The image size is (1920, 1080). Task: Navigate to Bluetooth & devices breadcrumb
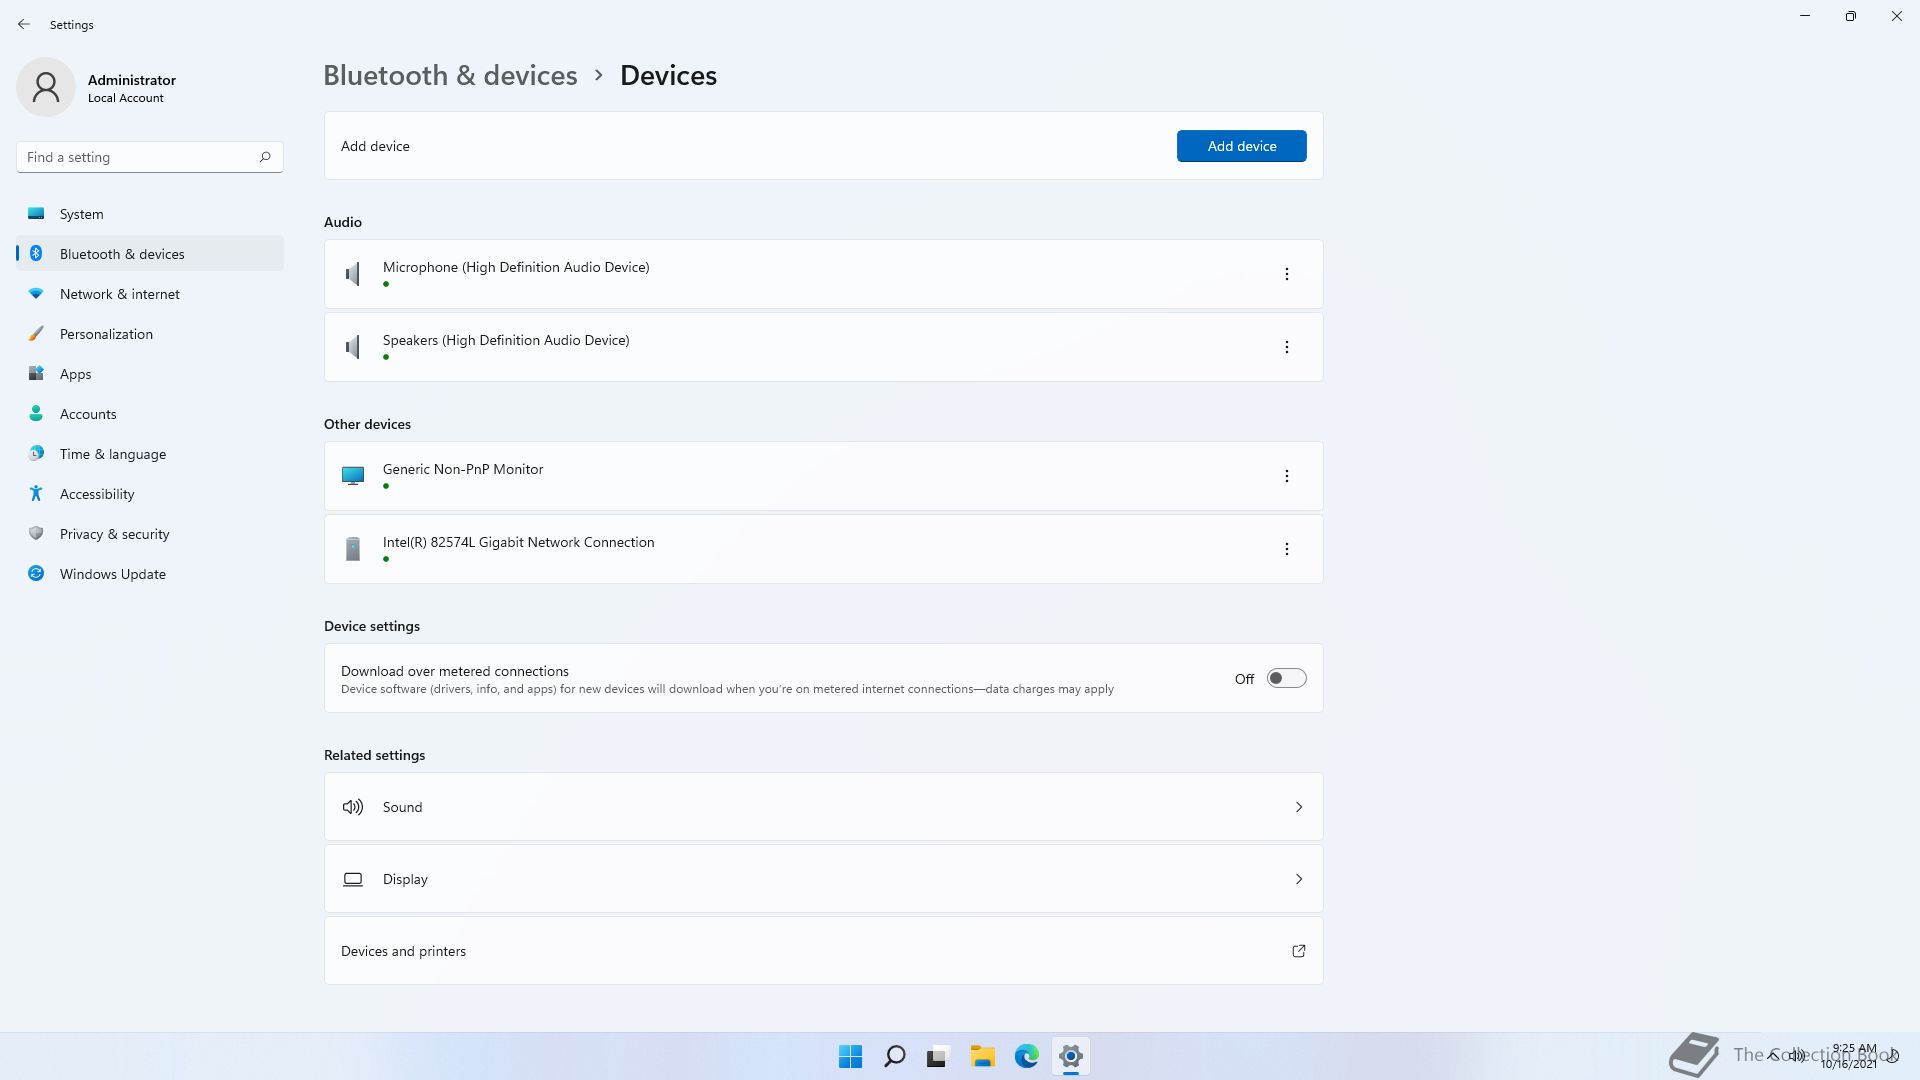[x=450, y=75]
